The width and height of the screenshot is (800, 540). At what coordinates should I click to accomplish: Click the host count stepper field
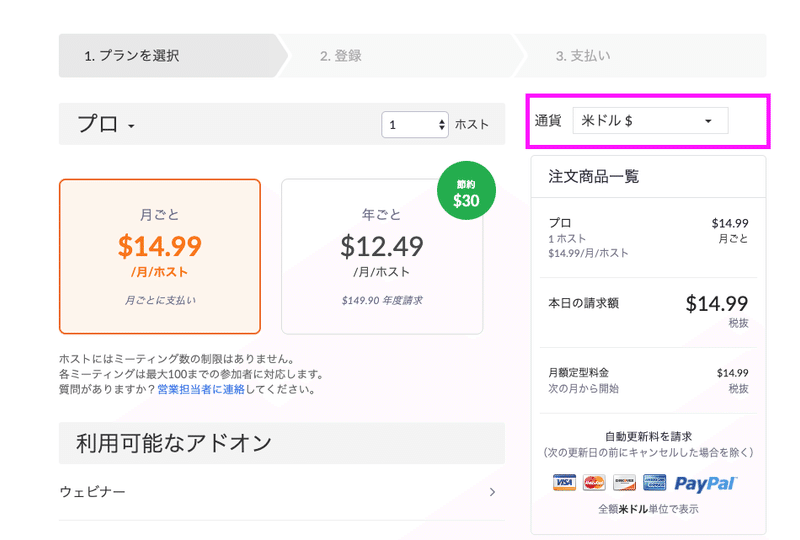(415, 125)
